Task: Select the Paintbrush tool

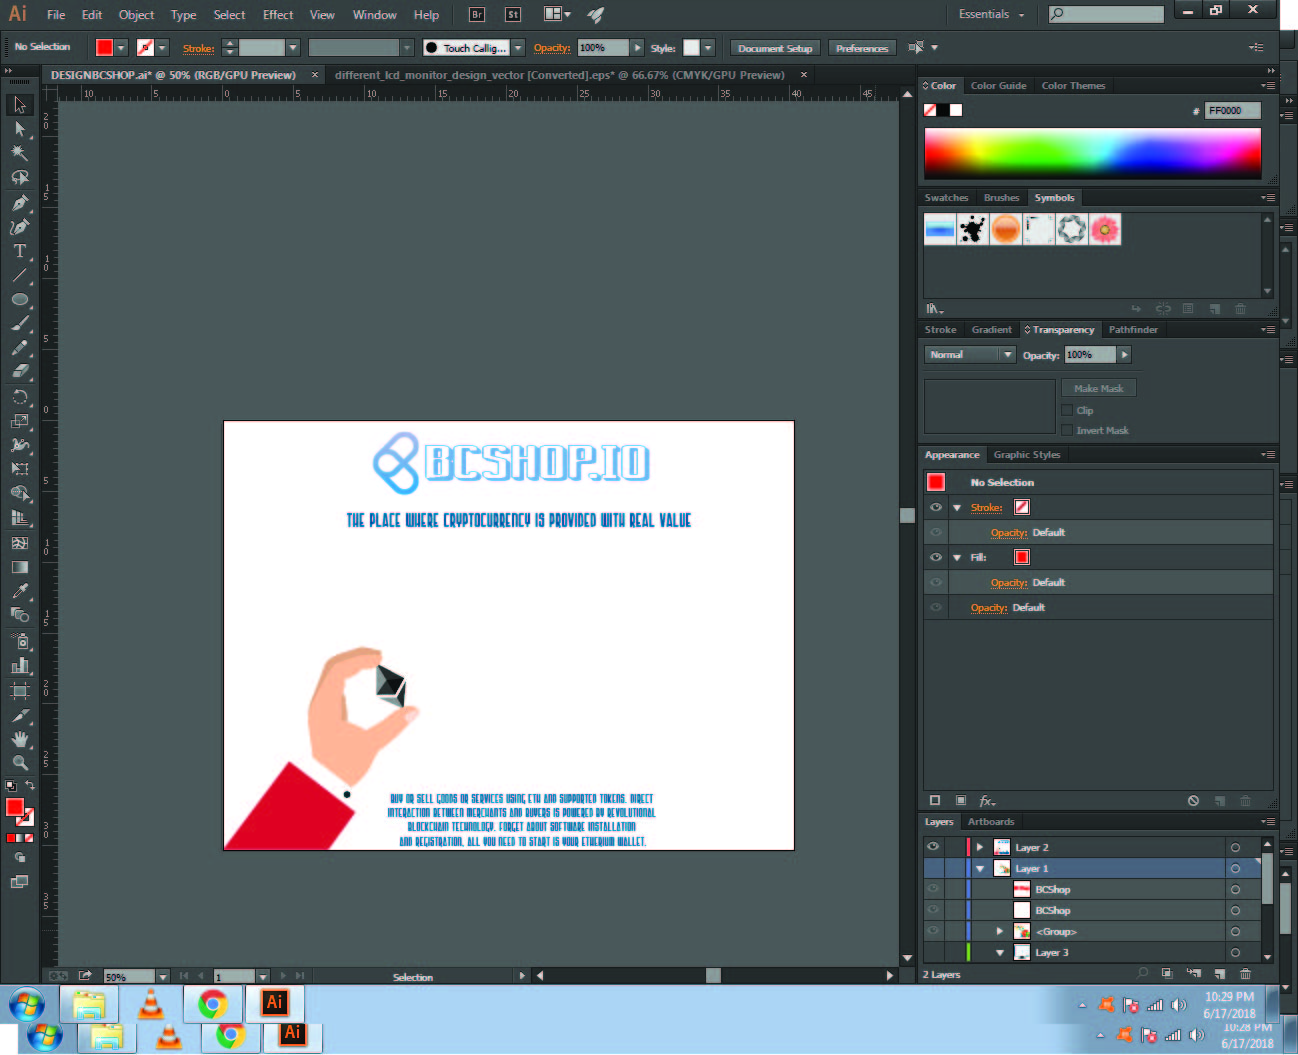Action: coord(20,323)
